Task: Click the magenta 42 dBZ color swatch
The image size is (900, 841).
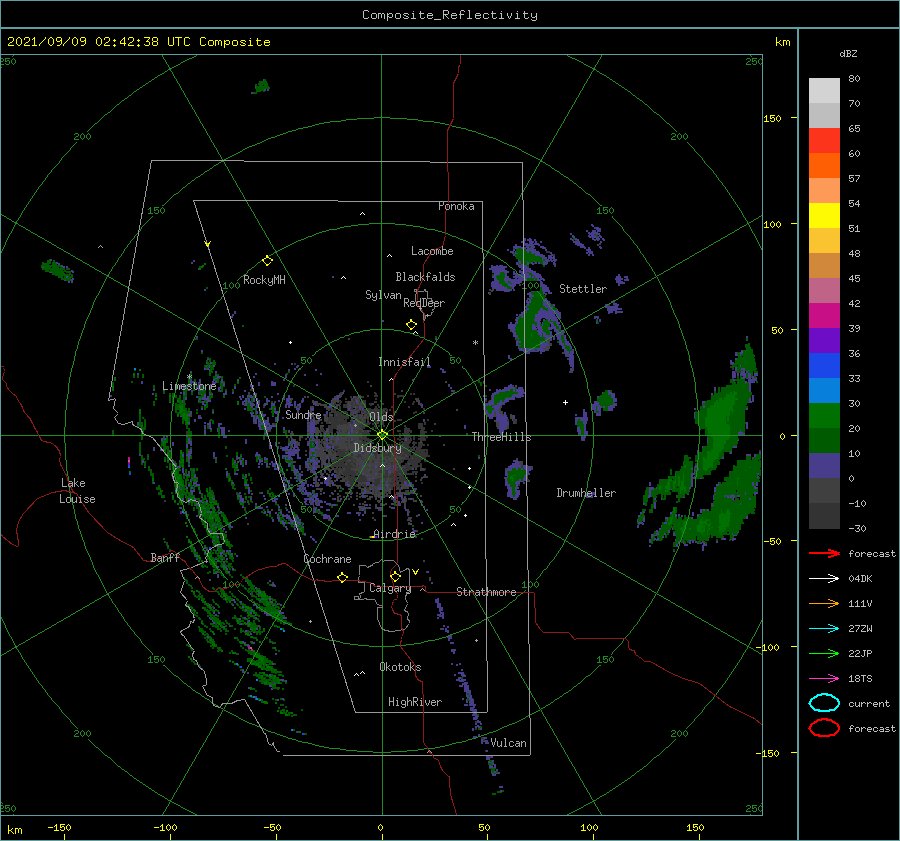Action: [824, 315]
